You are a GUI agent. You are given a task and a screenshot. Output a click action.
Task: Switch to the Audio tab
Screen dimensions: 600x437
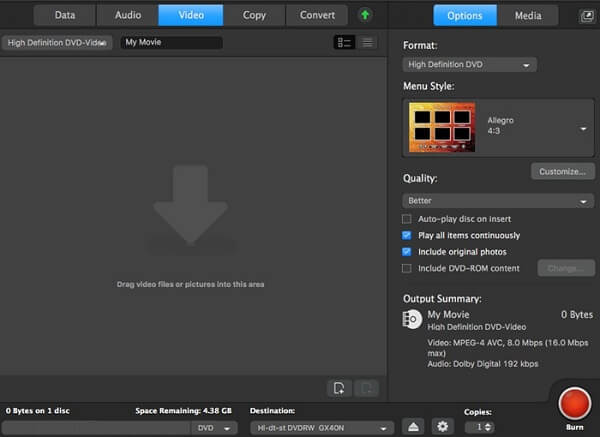click(x=126, y=16)
